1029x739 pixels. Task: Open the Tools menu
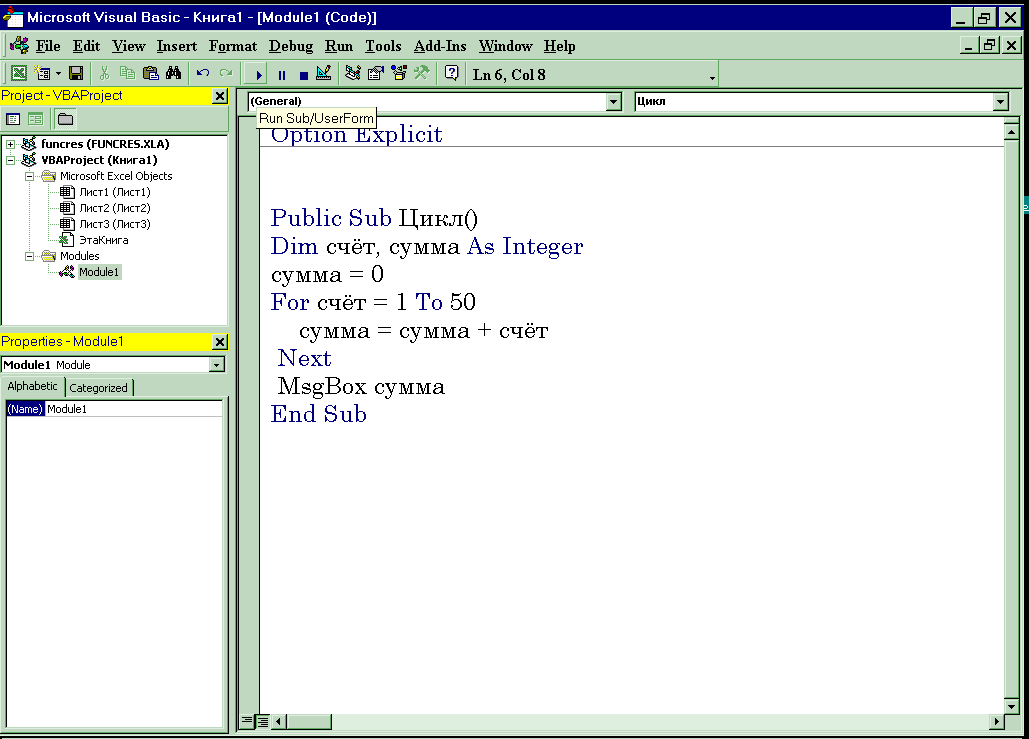coord(383,46)
